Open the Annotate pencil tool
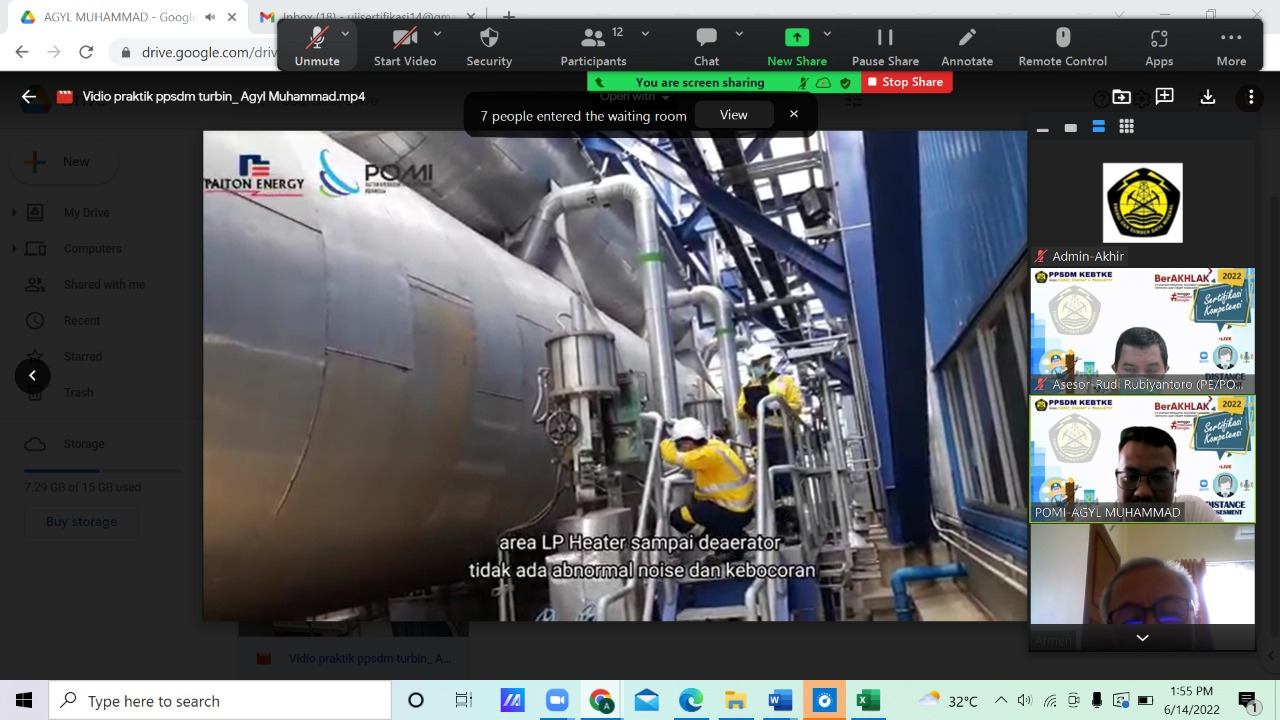 [x=966, y=46]
